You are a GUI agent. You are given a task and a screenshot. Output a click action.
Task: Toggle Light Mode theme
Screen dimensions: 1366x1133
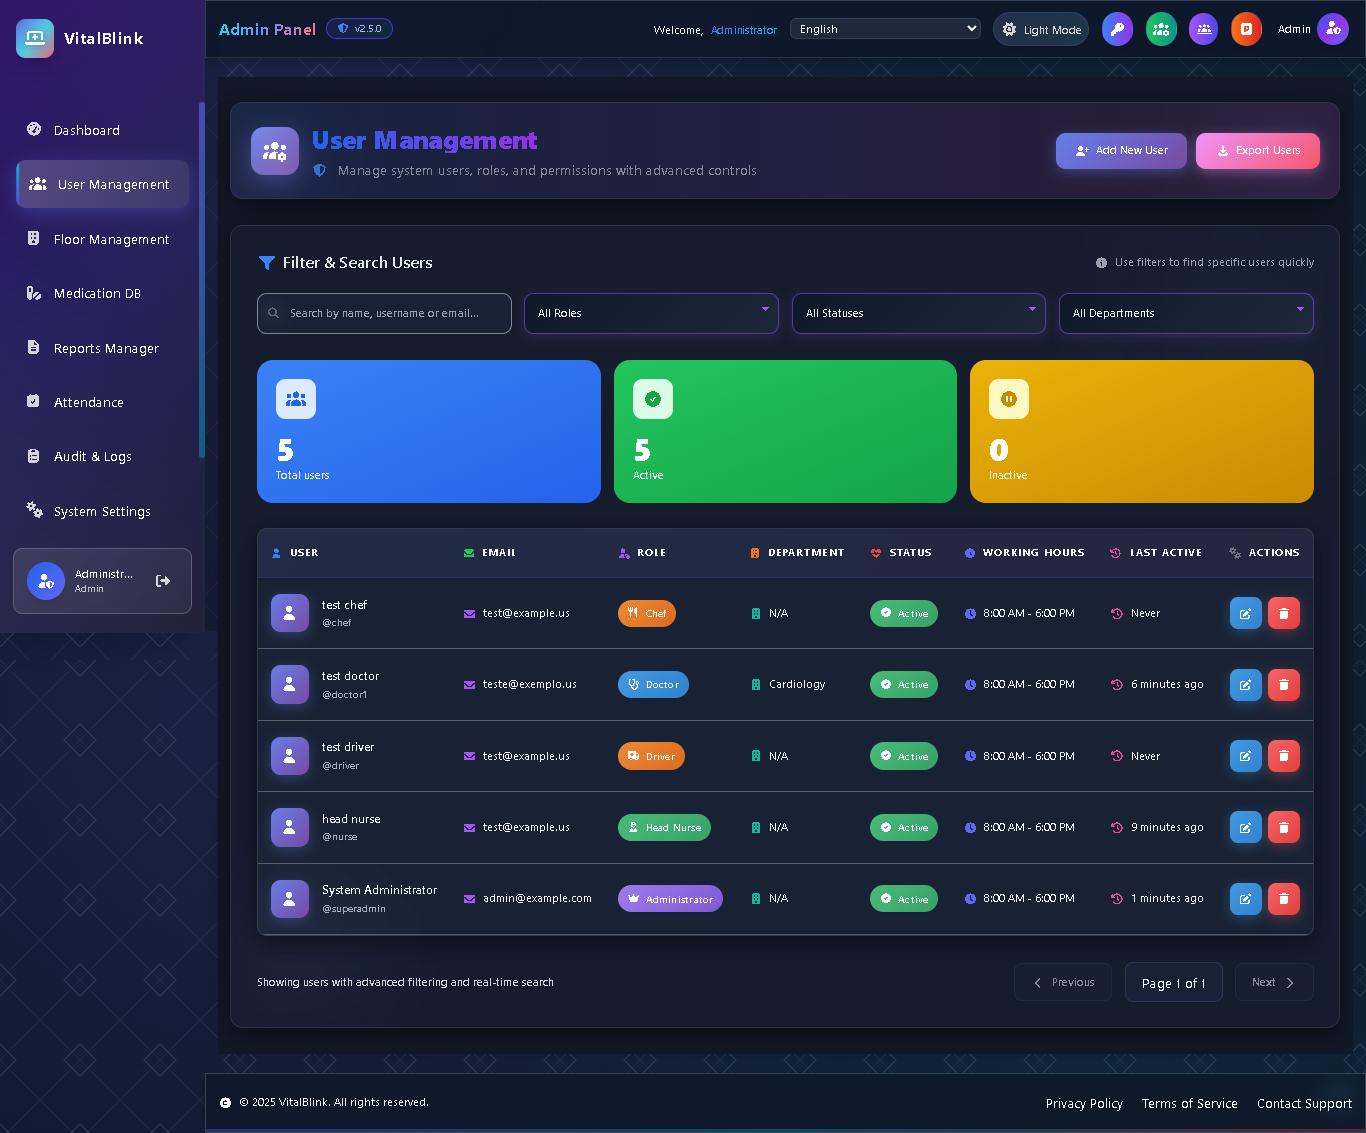tap(1041, 29)
